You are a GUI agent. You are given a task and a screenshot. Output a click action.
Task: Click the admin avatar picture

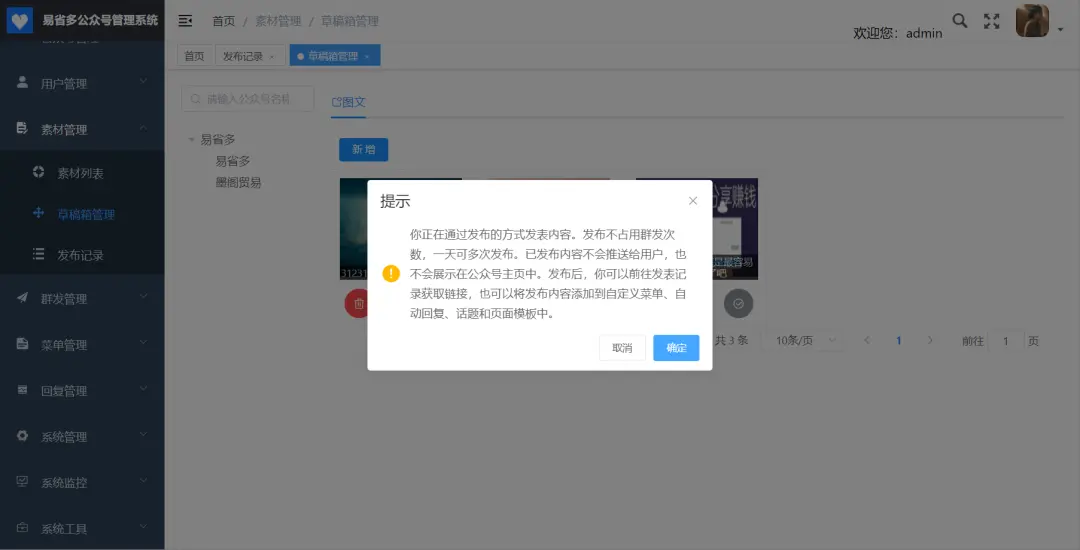[x=1032, y=21]
